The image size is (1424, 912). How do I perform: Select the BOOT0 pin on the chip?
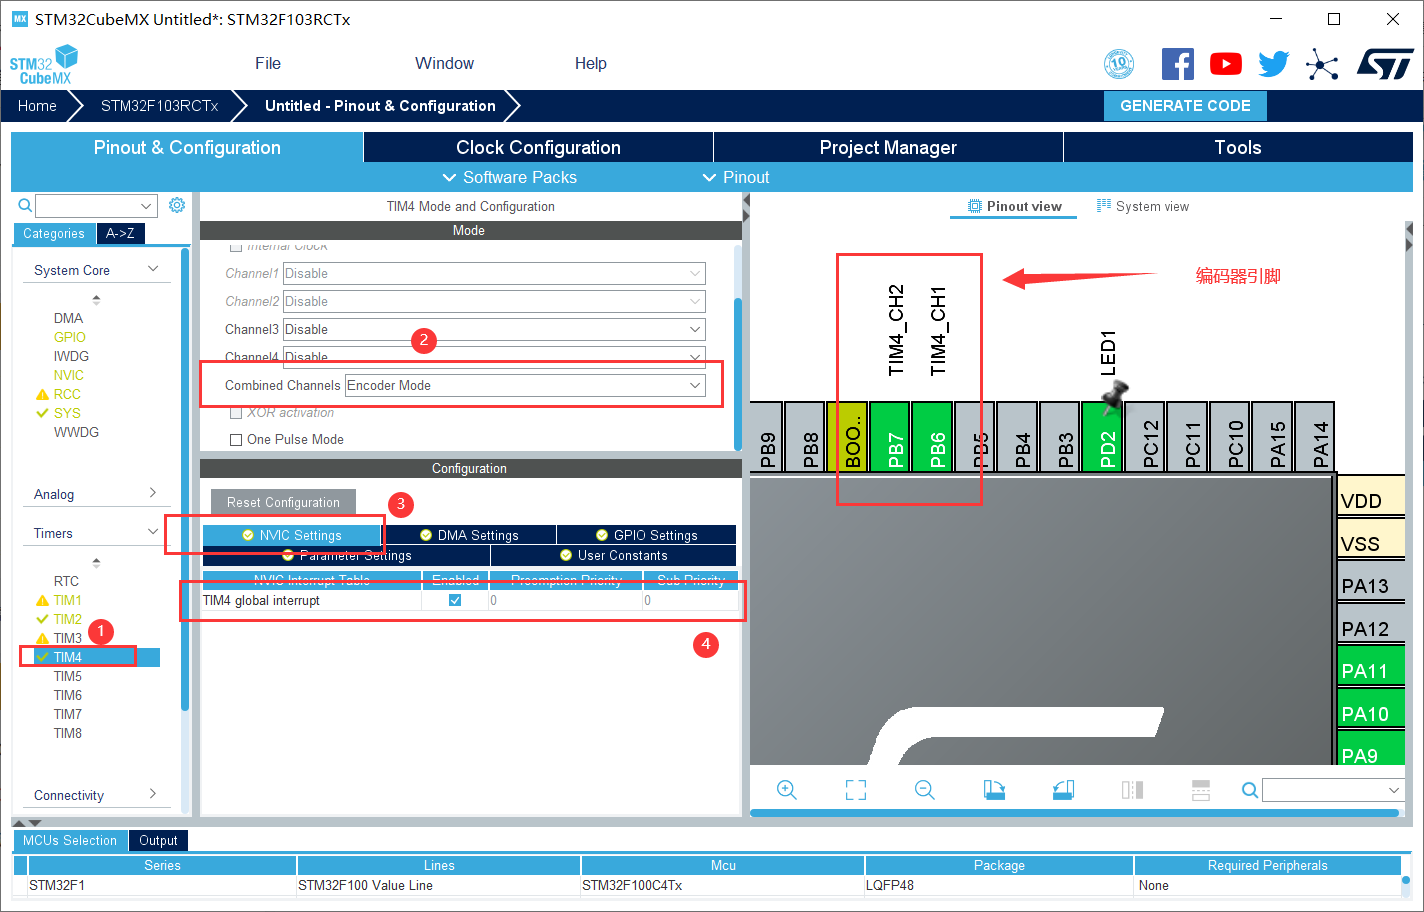(848, 437)
